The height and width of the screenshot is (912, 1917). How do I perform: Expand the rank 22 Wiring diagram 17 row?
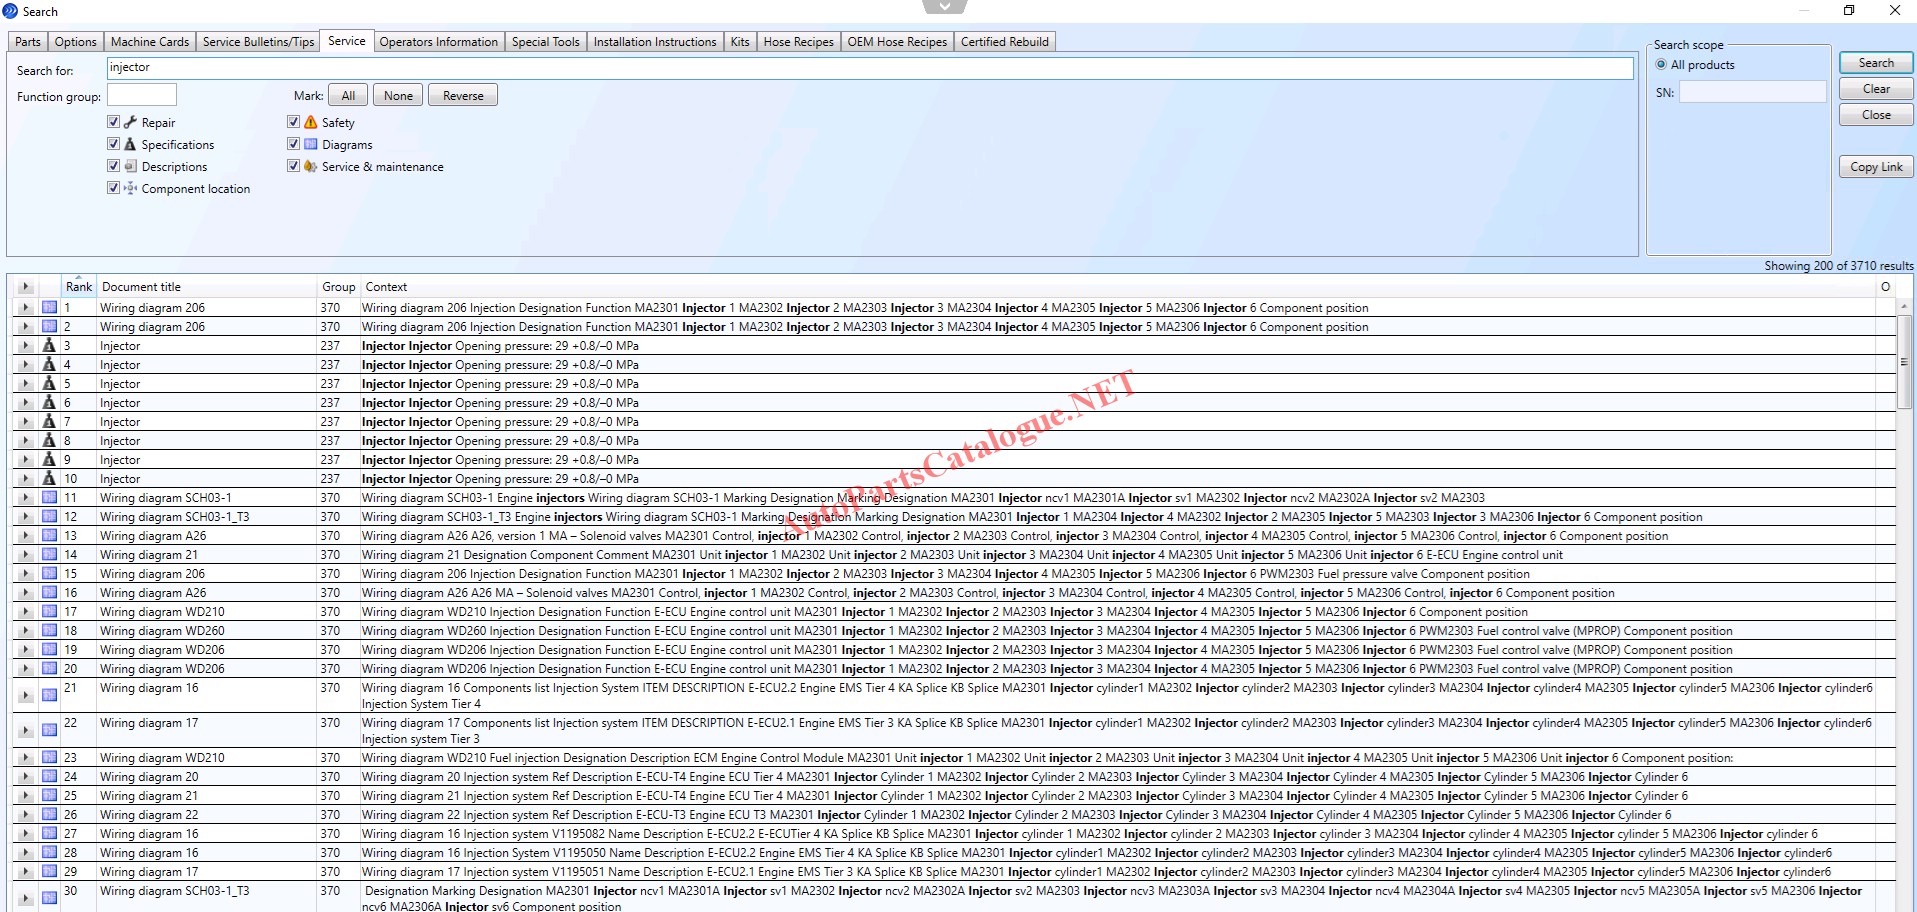[x=25, y=730]
